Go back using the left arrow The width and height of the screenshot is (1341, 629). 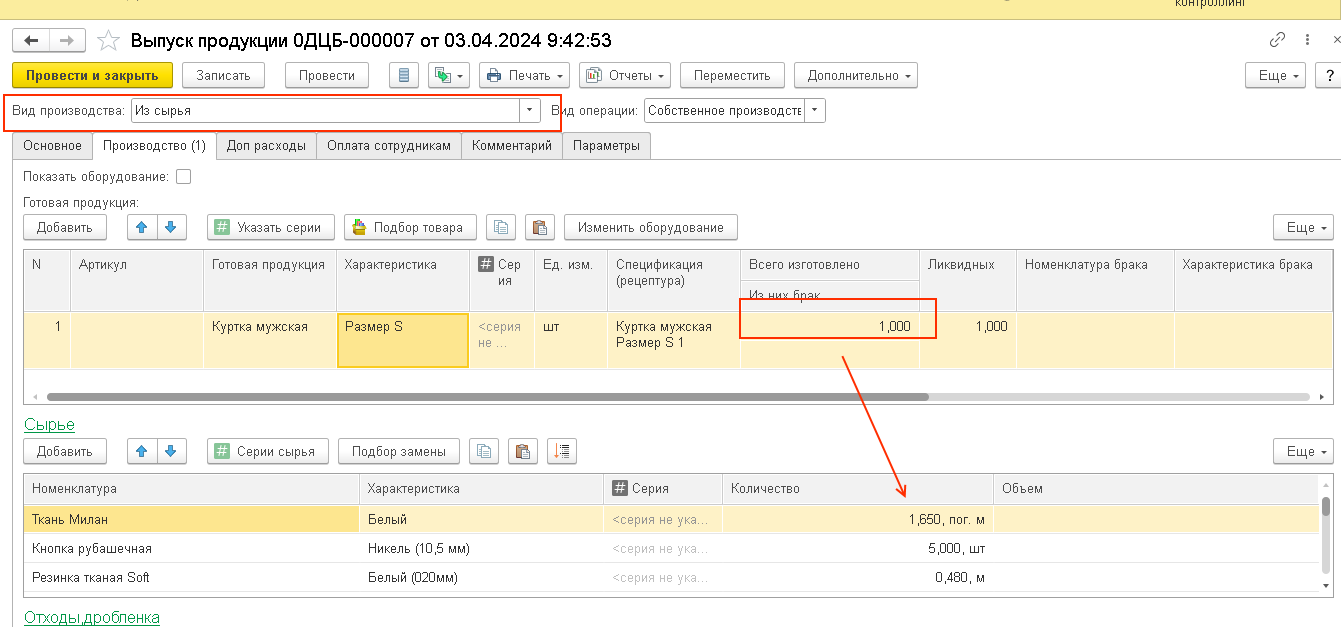point(31,40)
